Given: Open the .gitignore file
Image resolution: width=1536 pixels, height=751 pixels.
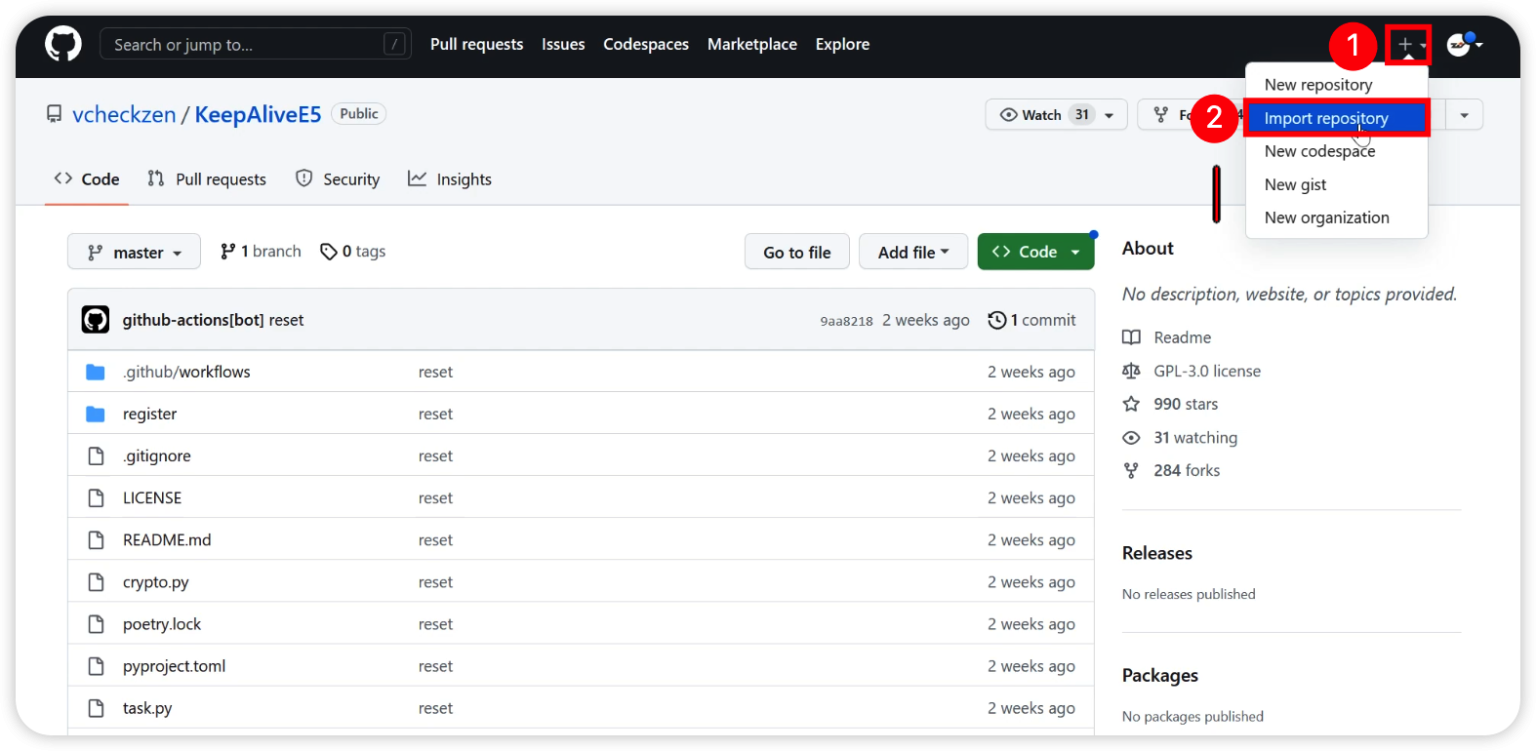Looking at the screenshot, I should 157,456.
